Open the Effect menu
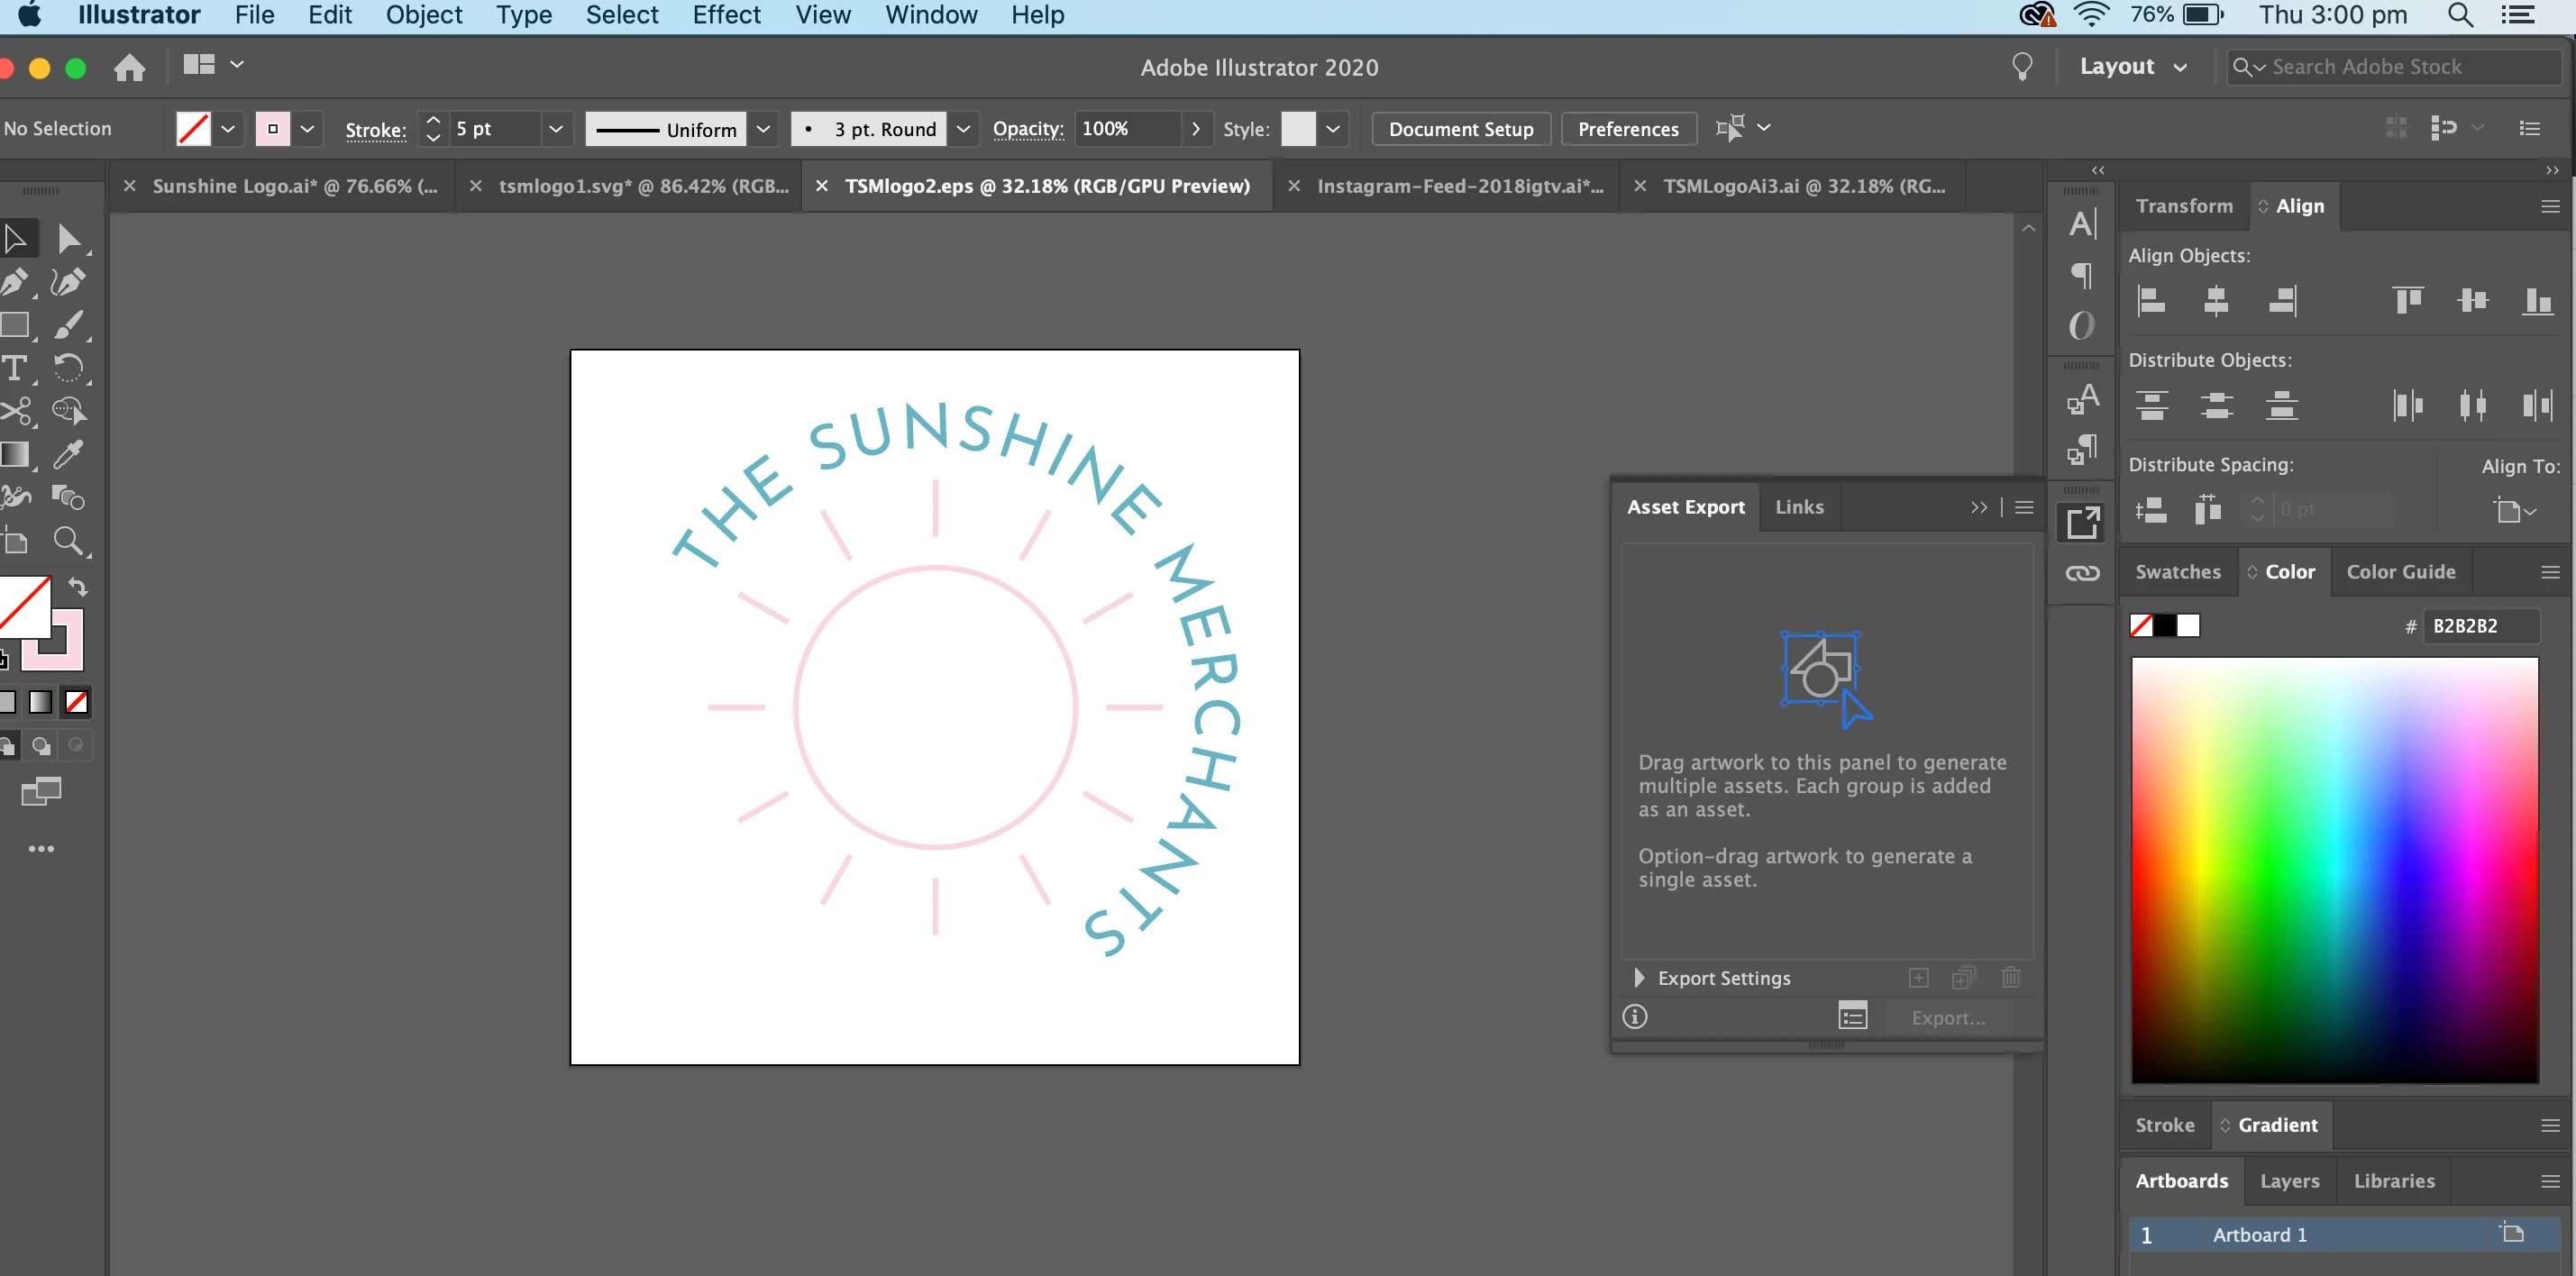The height and width of the screenshot is (1276, 2576). [x=726, y=15]
